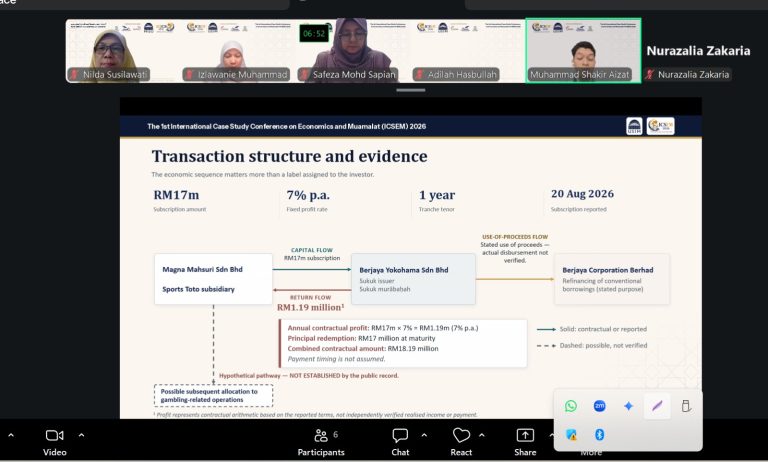The width and height of the screenshot is (768, 462).
Task: Select Nilda Susilawati video thumbnail
Action: click(x=123, y=51)
